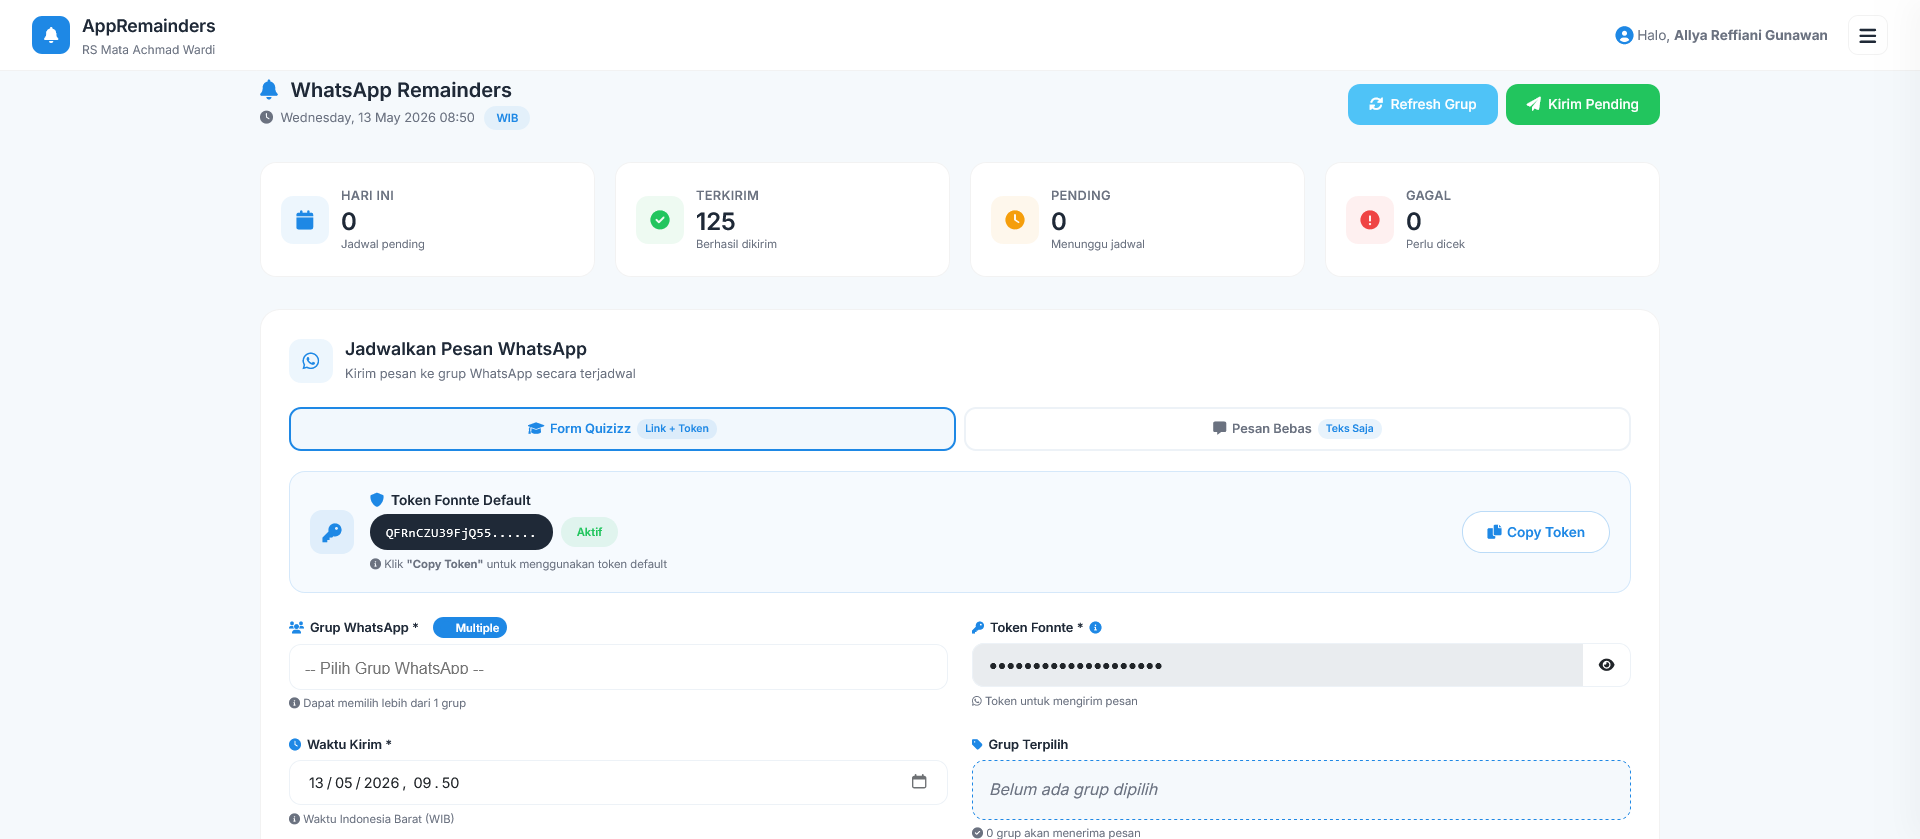Viewport: 1920px width, 839px height.
Task: Click the key icon in token box
Action: [332, 532]
